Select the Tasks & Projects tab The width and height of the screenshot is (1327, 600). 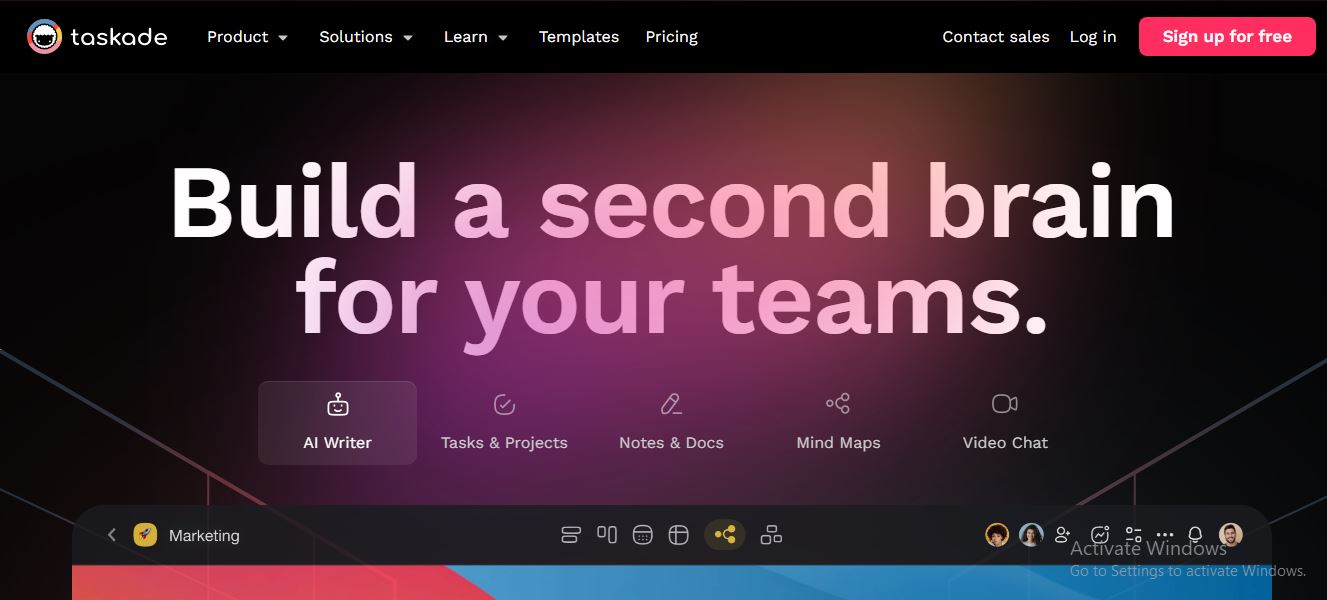[504, 423]
